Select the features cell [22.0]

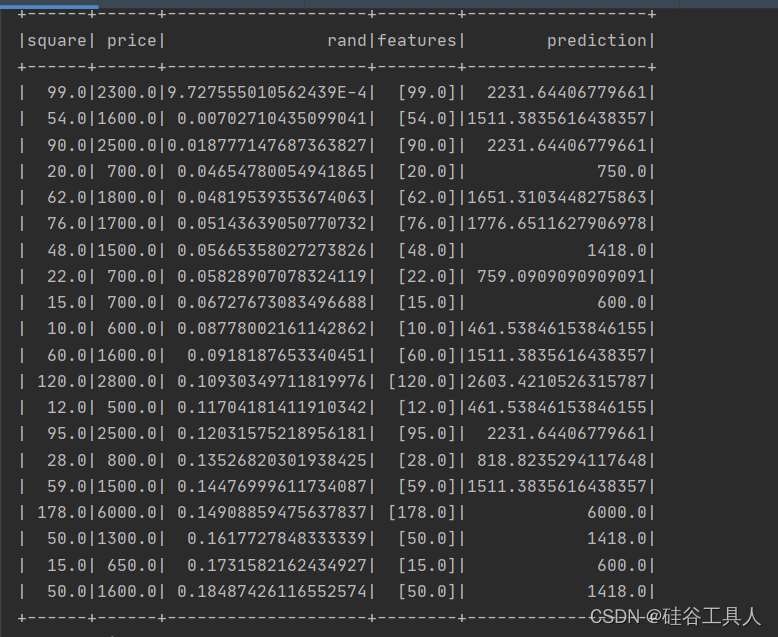[x=427, y=276]
